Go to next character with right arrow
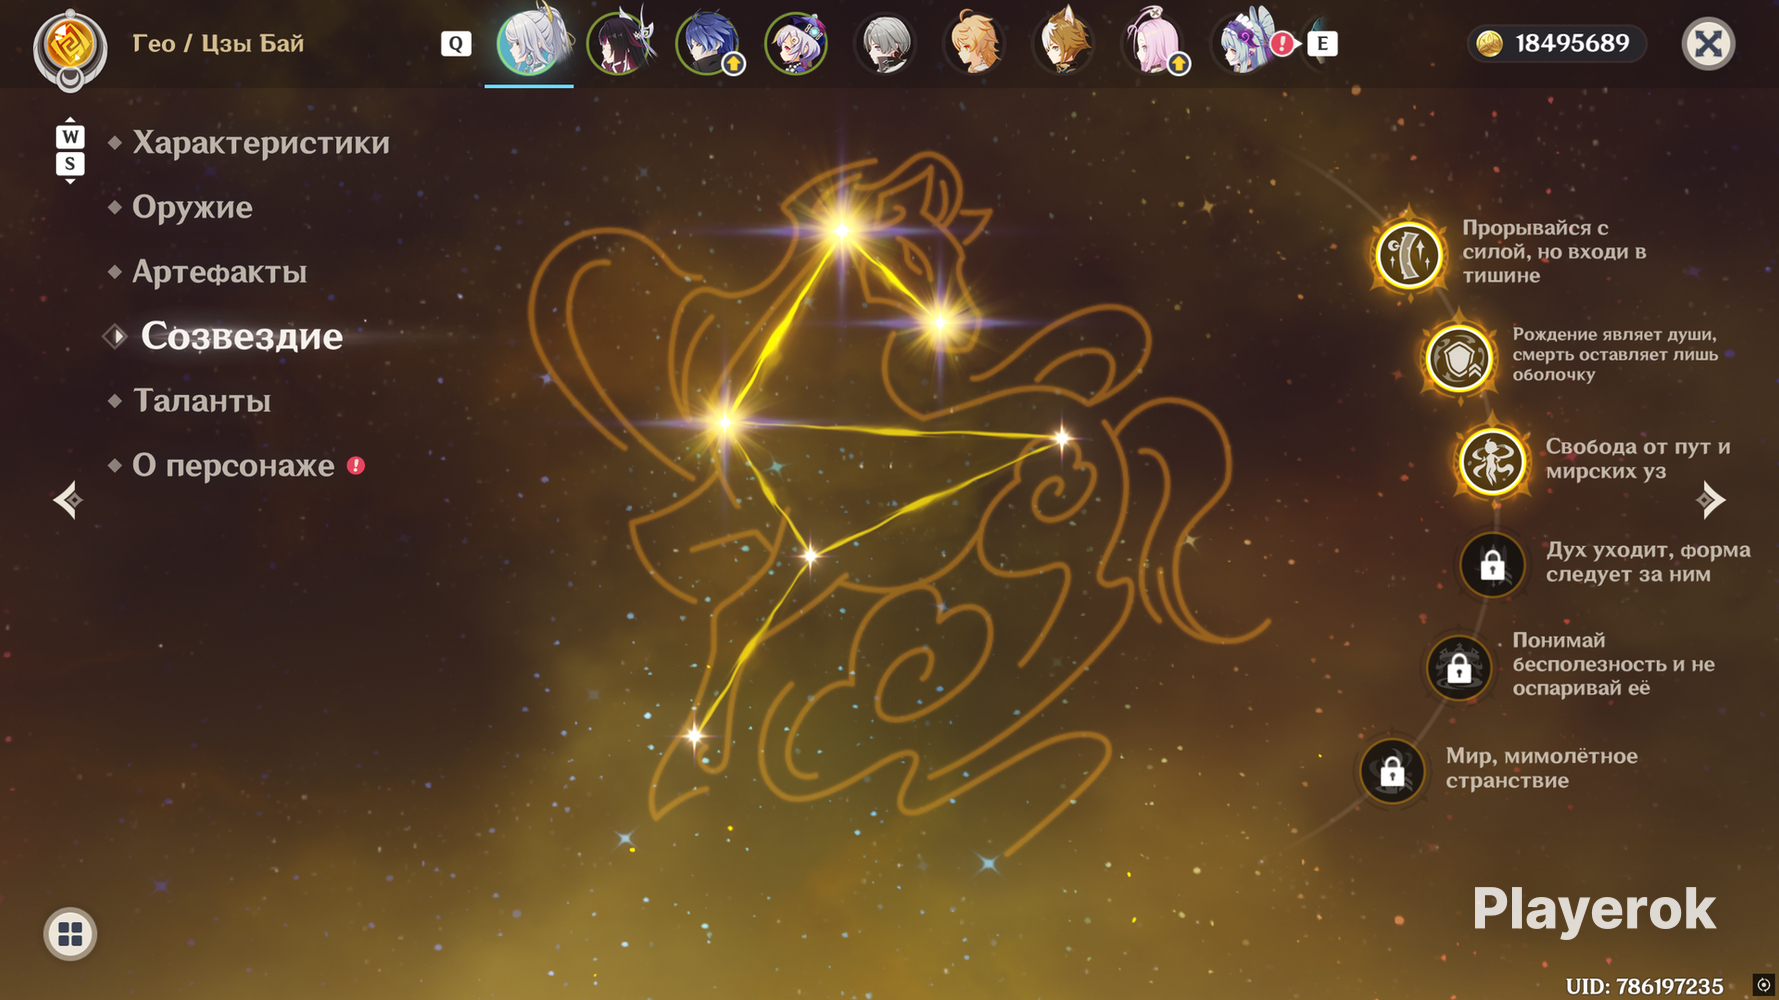Viewport: 1779px width, 1000px height. pos(1710,500)
